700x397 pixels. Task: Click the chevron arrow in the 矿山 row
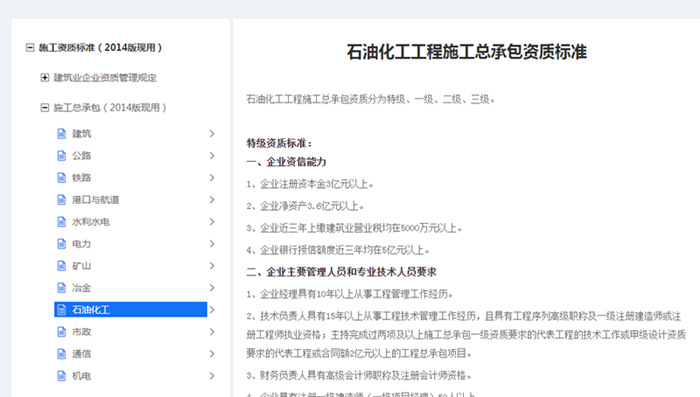click(212, 266)
